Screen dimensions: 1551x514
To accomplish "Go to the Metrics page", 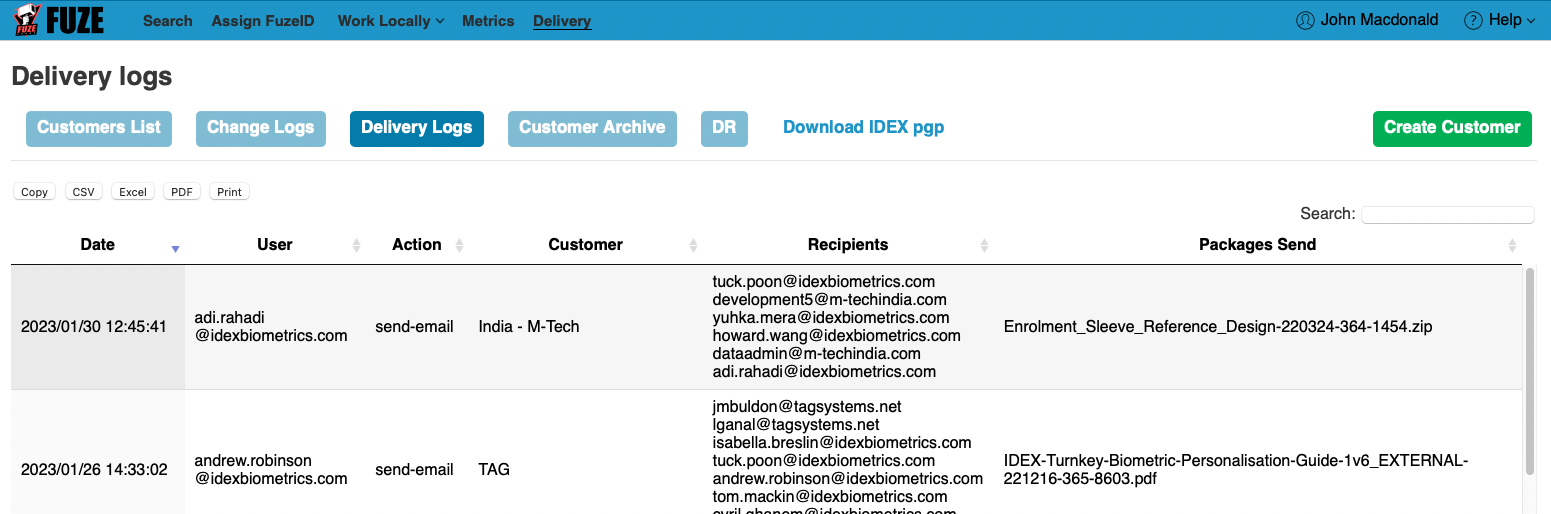I will coord(488,21).
